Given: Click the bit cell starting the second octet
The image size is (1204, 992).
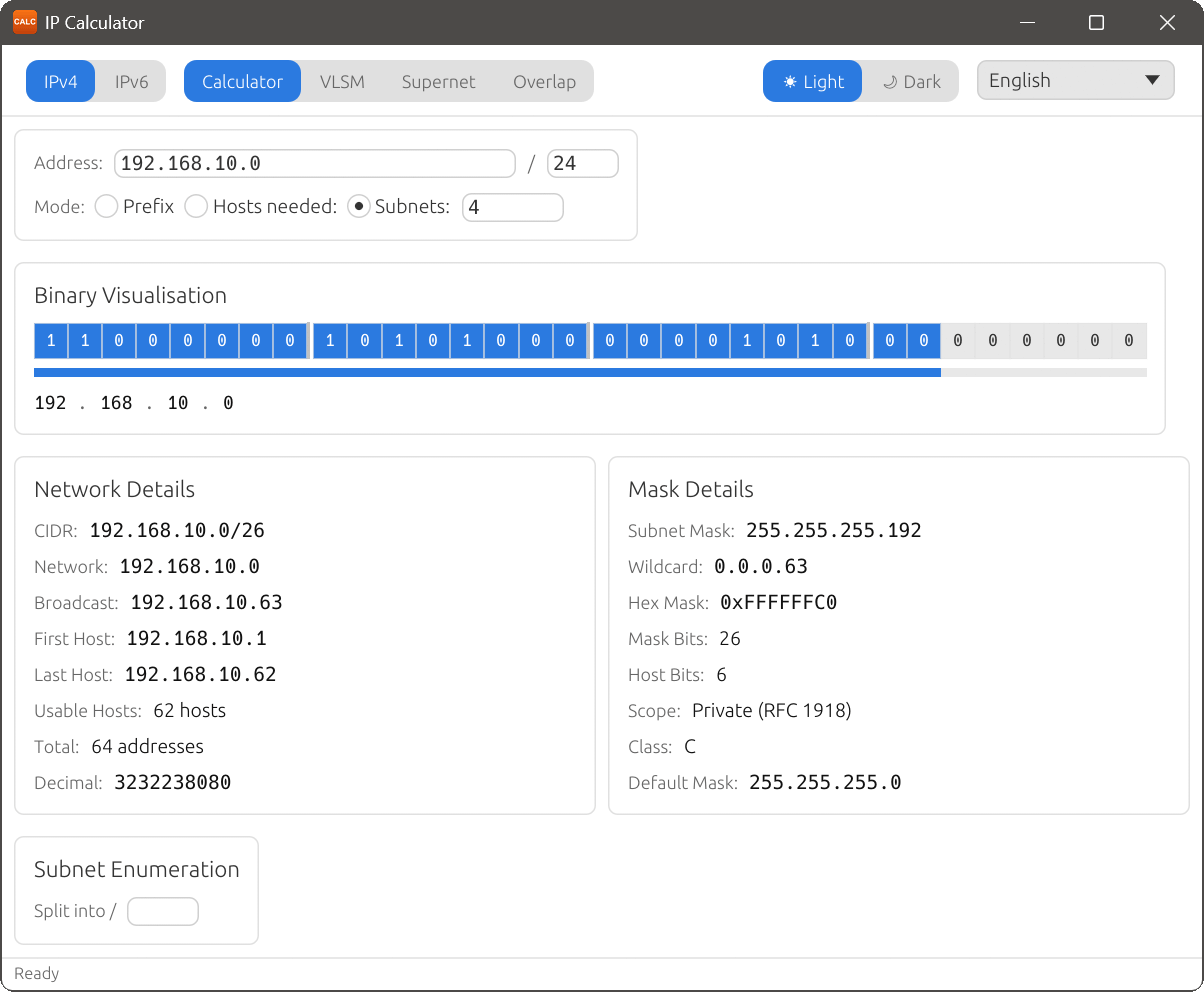Looking at the screenshot, I should tap(329, 340).
